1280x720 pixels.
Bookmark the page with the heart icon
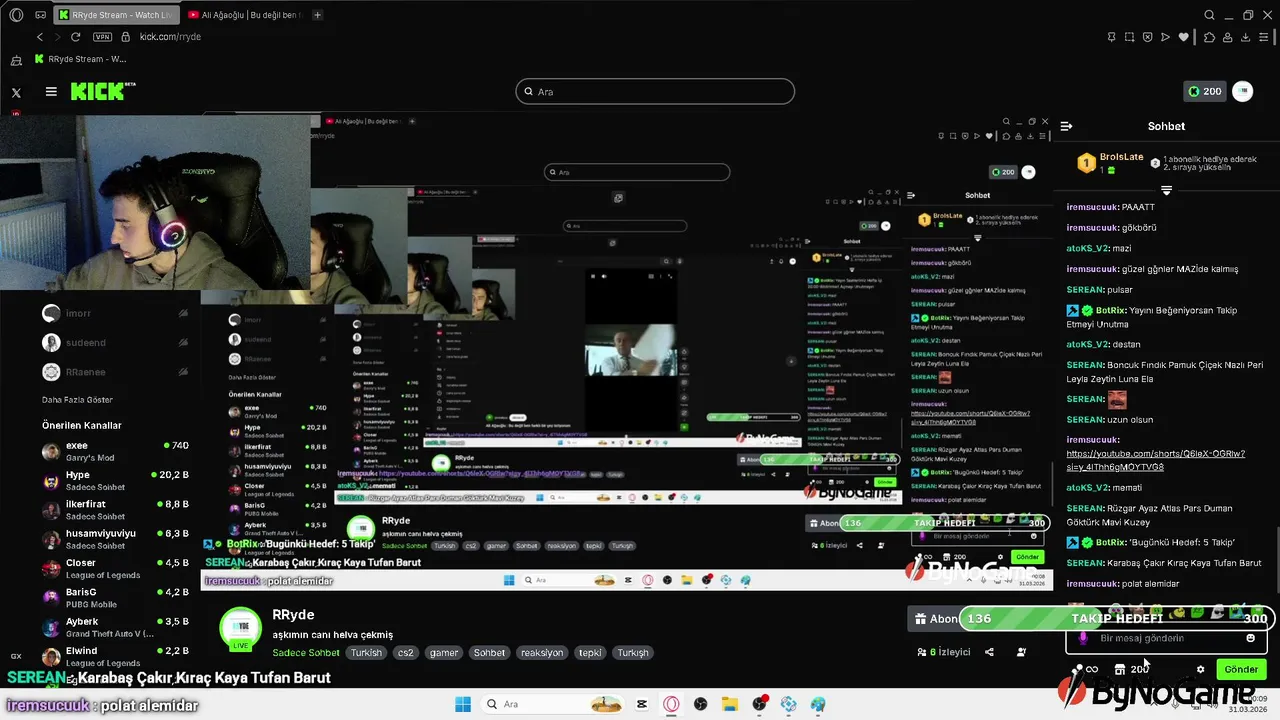click(x=1184, y=37)
